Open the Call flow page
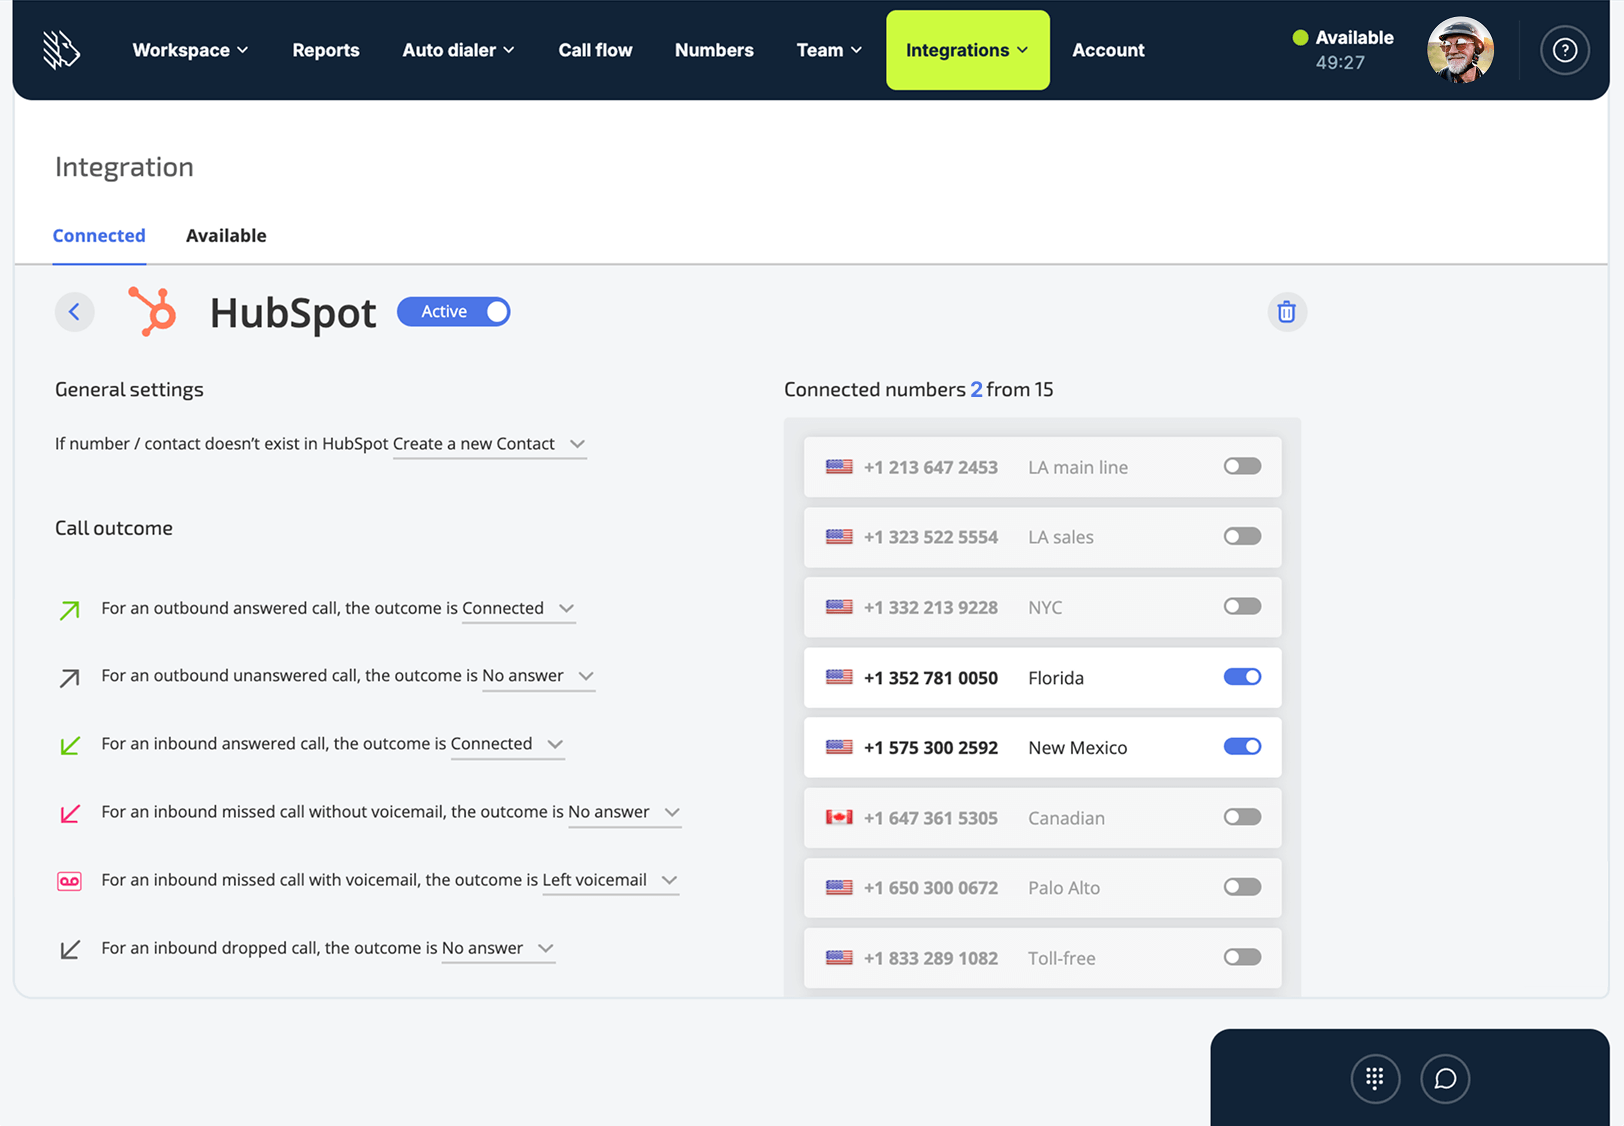Viewport: 1624px width, 1126px height. point(595,50)
